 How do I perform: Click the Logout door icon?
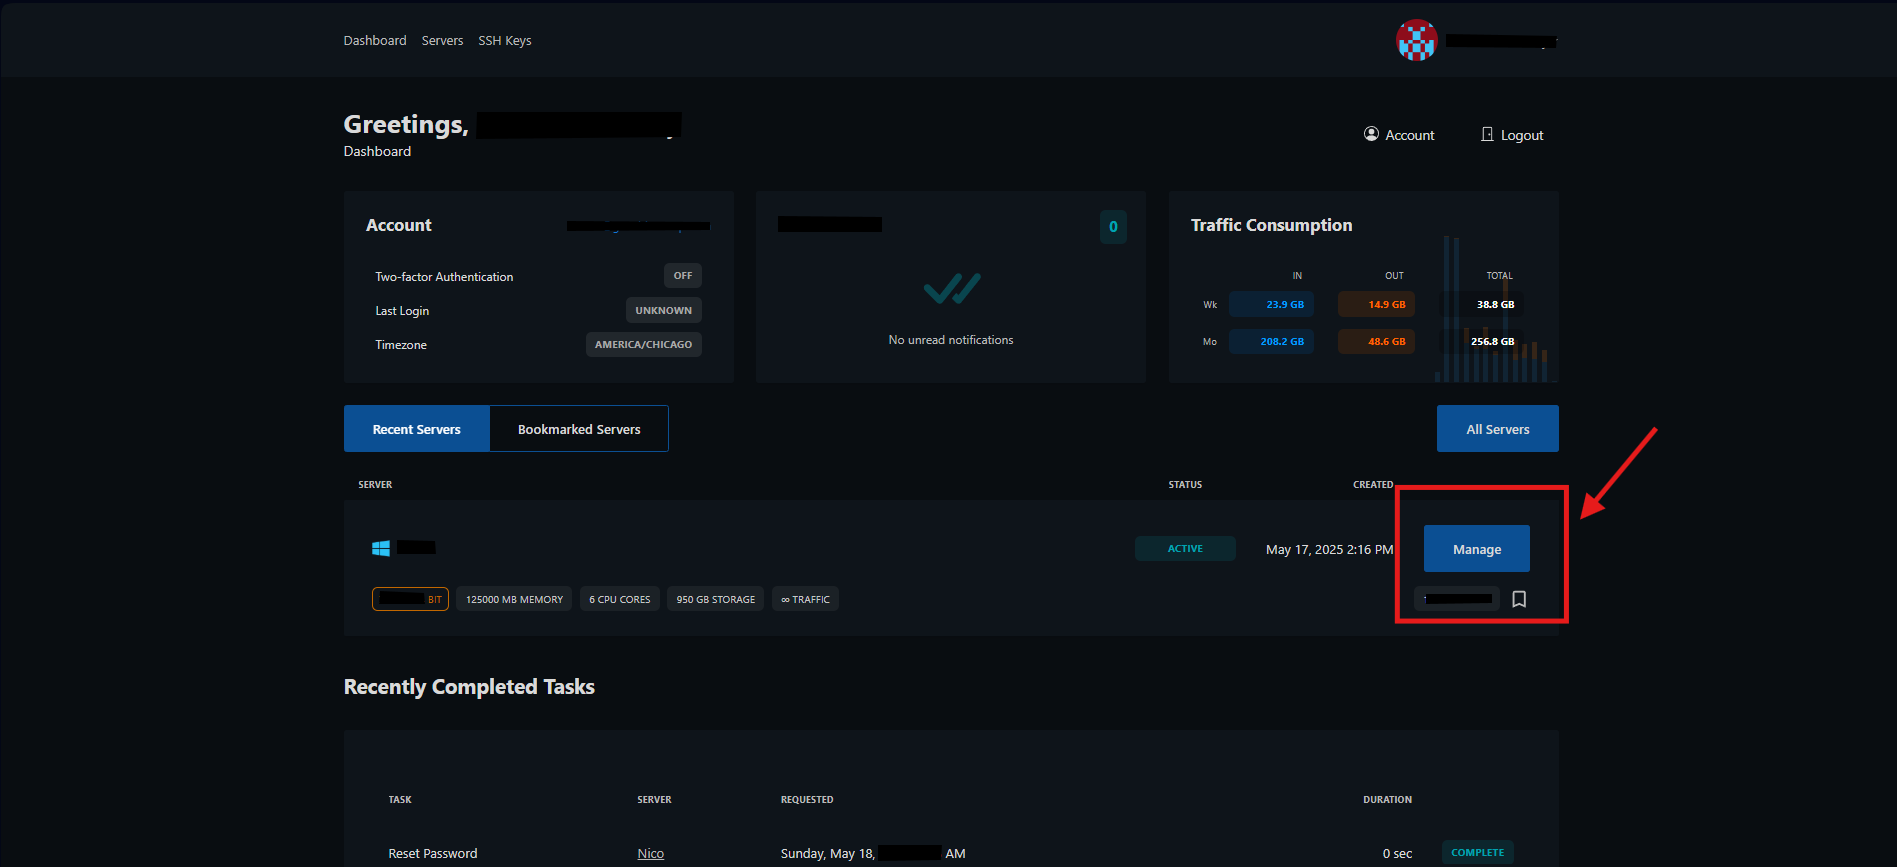pyautogui.click(x=1487, y=134)
